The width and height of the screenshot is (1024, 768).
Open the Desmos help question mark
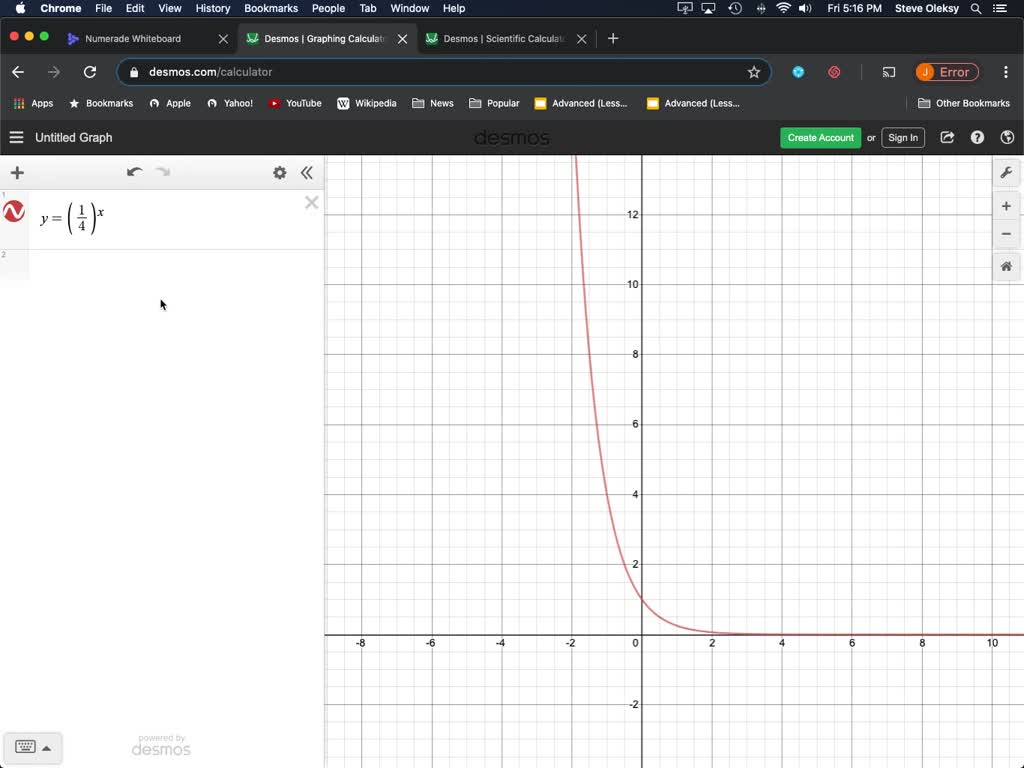pos(977,138)
